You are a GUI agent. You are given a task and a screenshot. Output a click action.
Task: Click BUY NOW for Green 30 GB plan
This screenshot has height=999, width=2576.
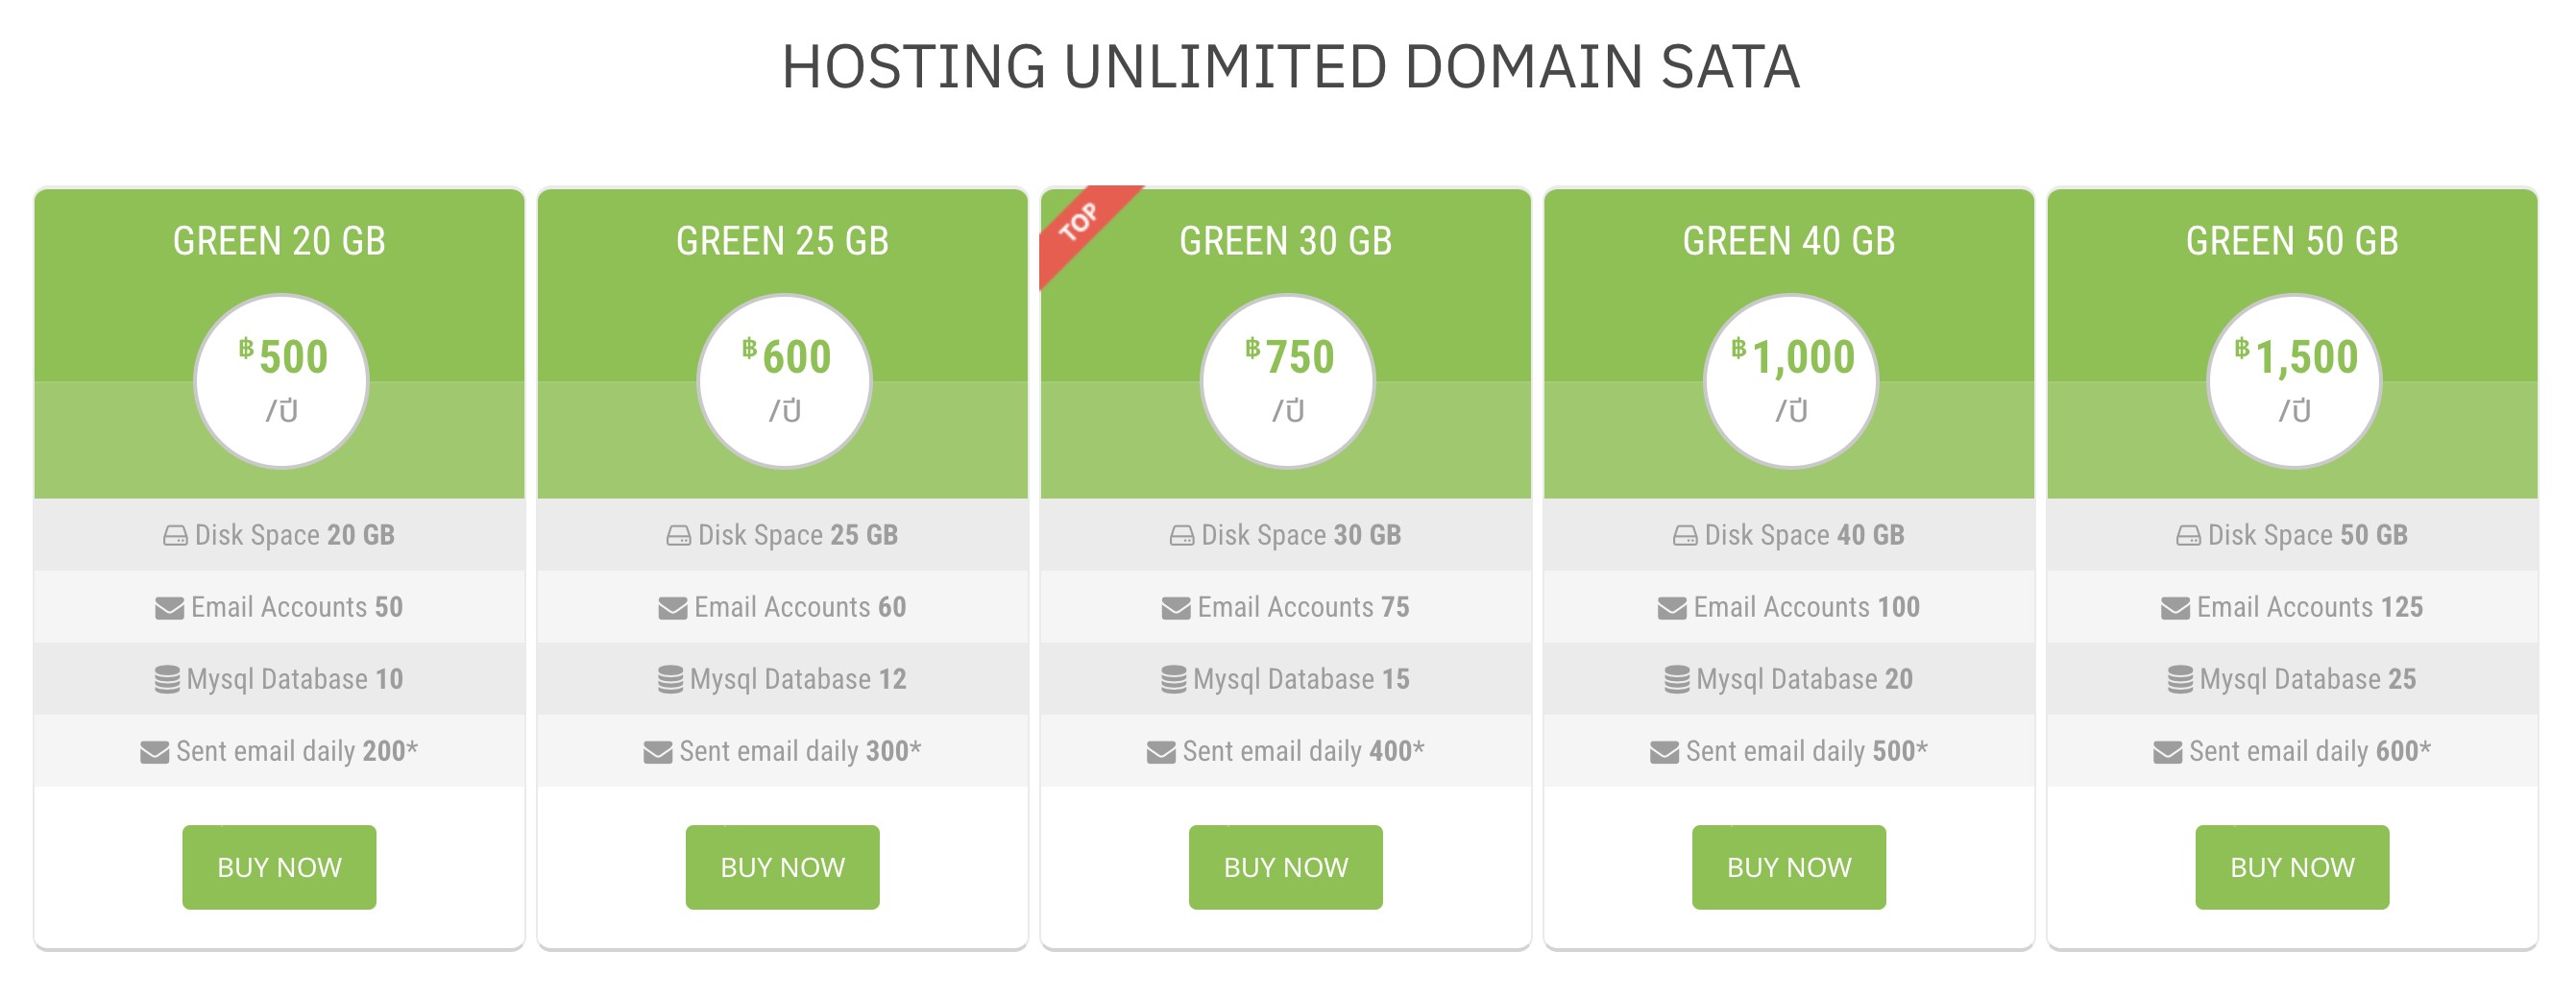[x=1285, y=866]
